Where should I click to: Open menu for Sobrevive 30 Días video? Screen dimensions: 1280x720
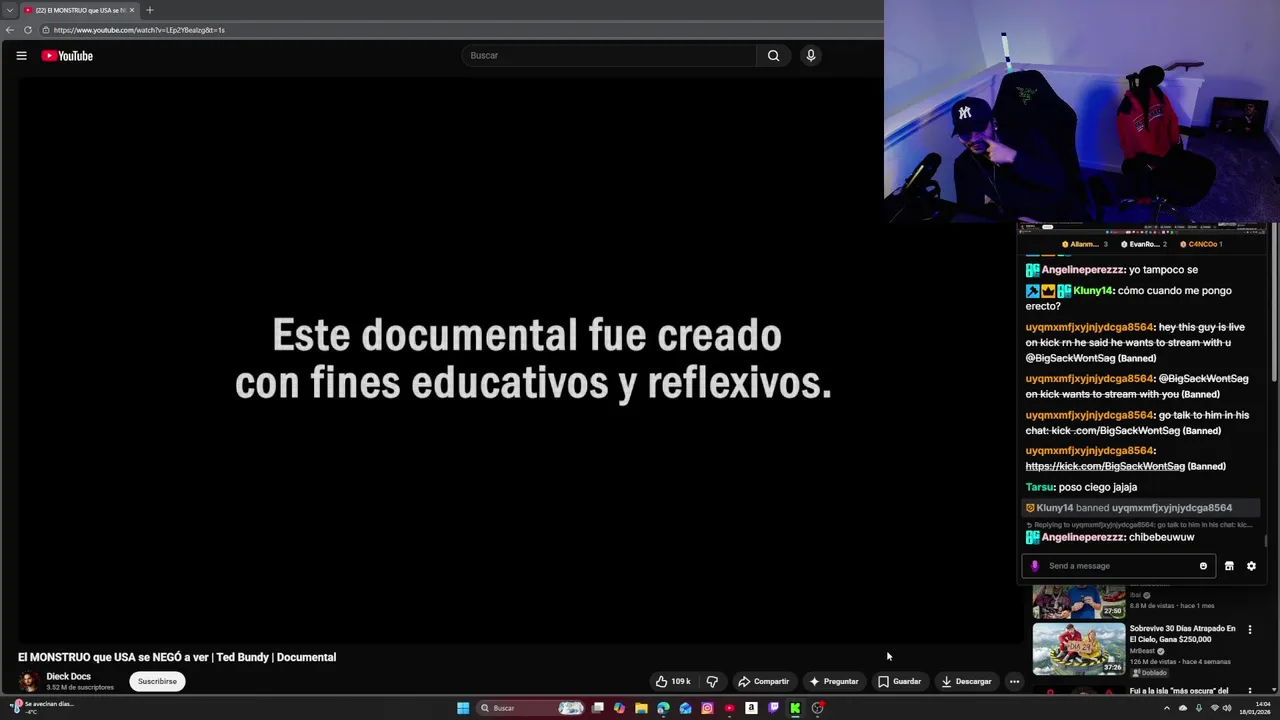pyautogui.click(x=1249, y=630)
